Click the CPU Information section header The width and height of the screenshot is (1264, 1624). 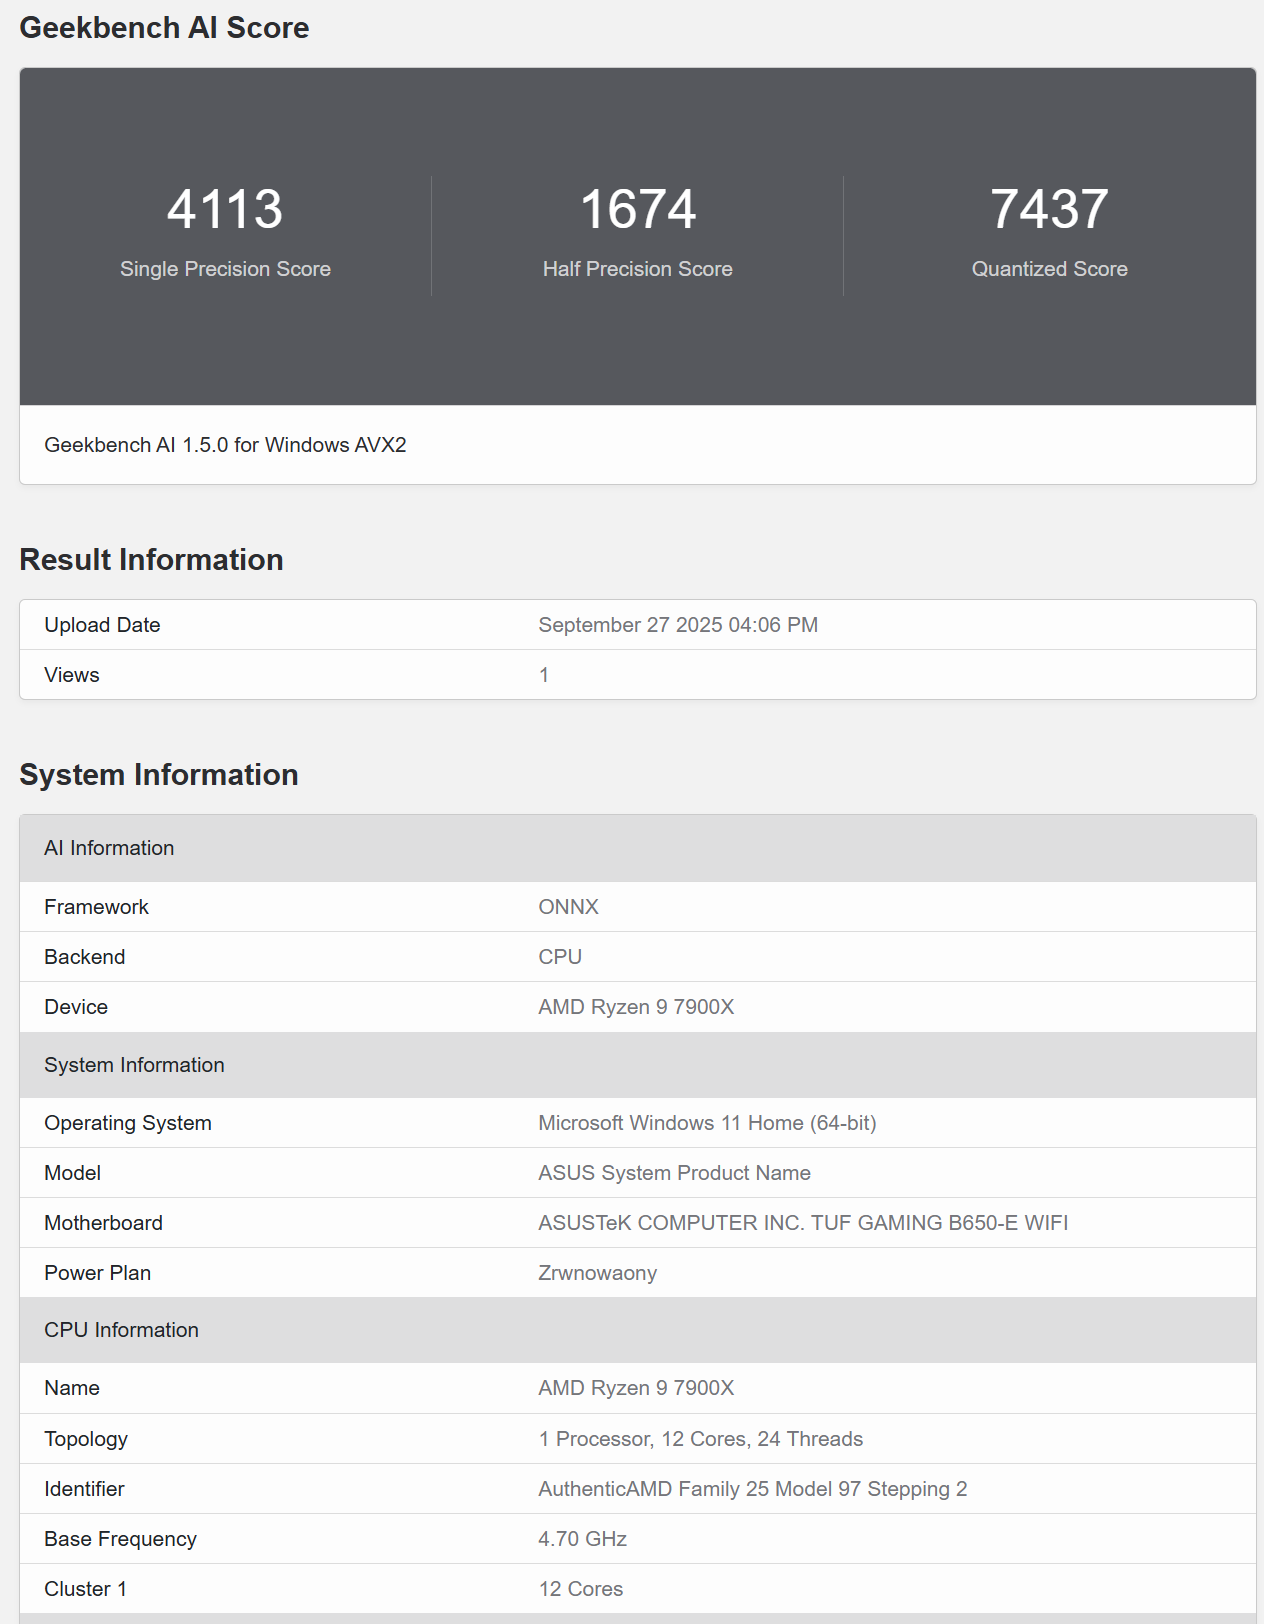point(121,1330)
